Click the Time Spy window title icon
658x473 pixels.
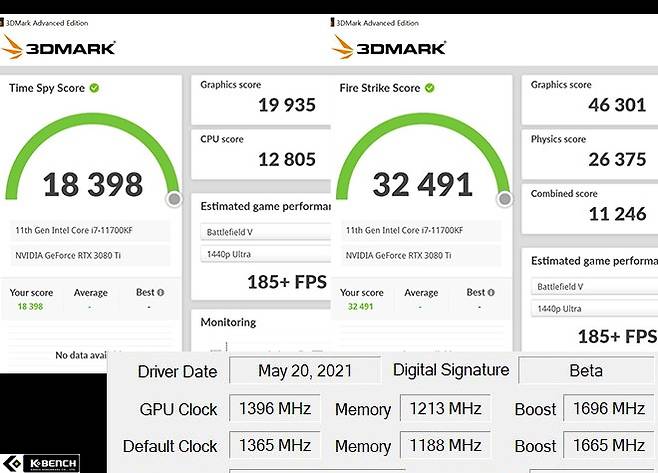point(5,21)
